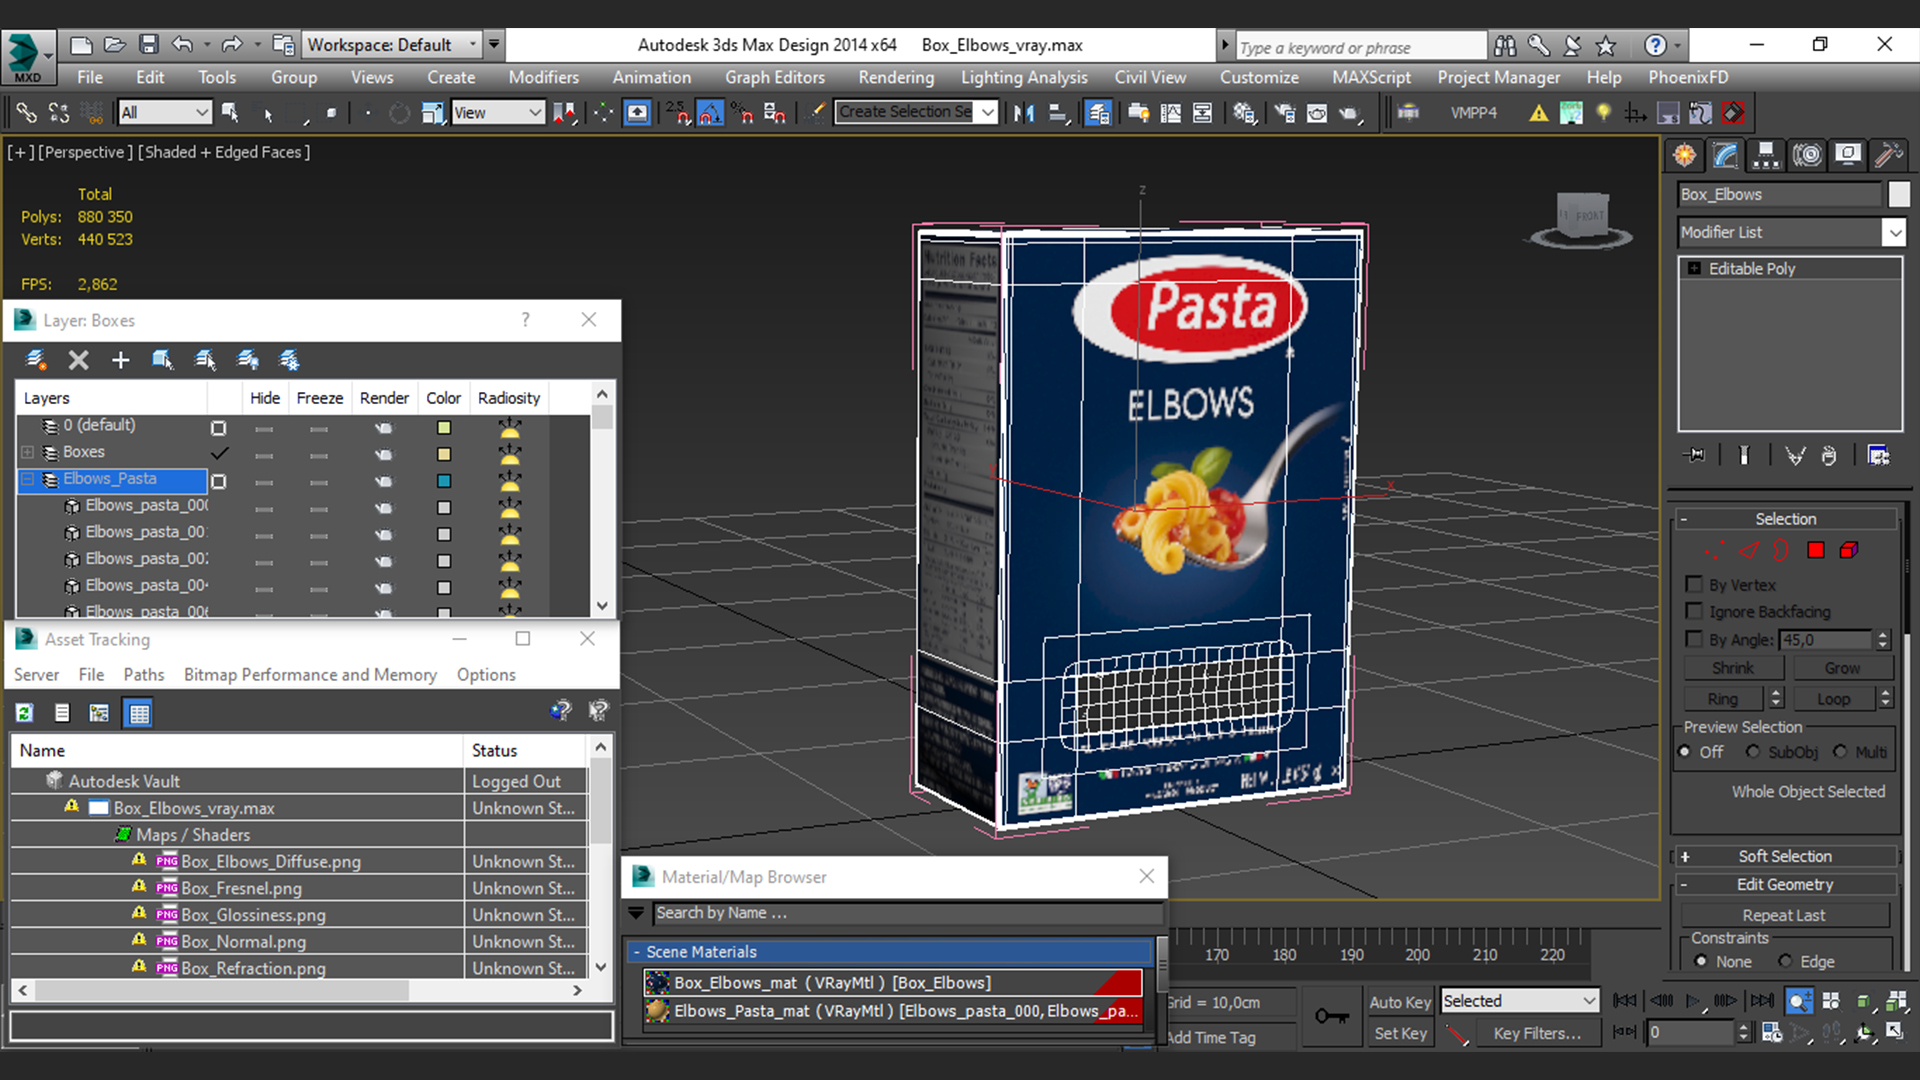Click the Align tool icon
Screen dimensions: 1920x1080
1057,113
